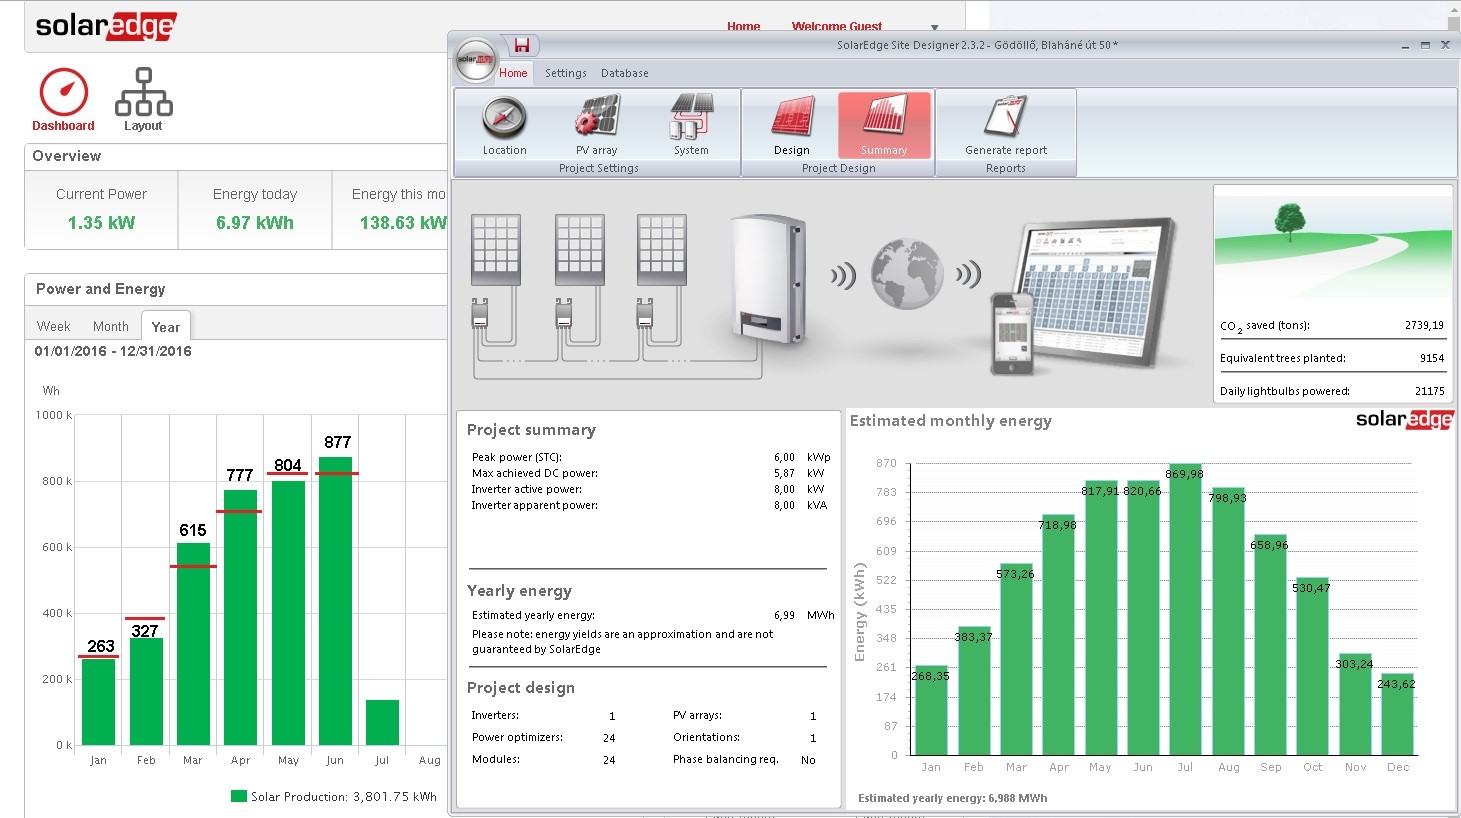Click the smartphone image in the diagram

point(1012,334)
